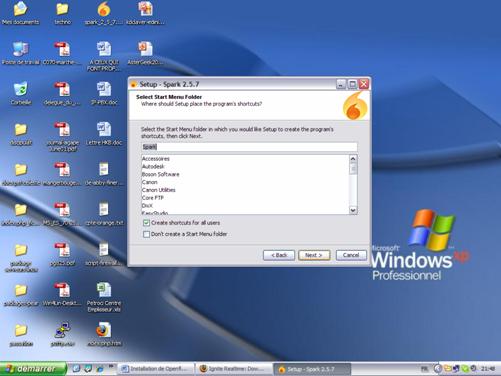
Task: Select DivX in folder list
Action: click(147, 205)
